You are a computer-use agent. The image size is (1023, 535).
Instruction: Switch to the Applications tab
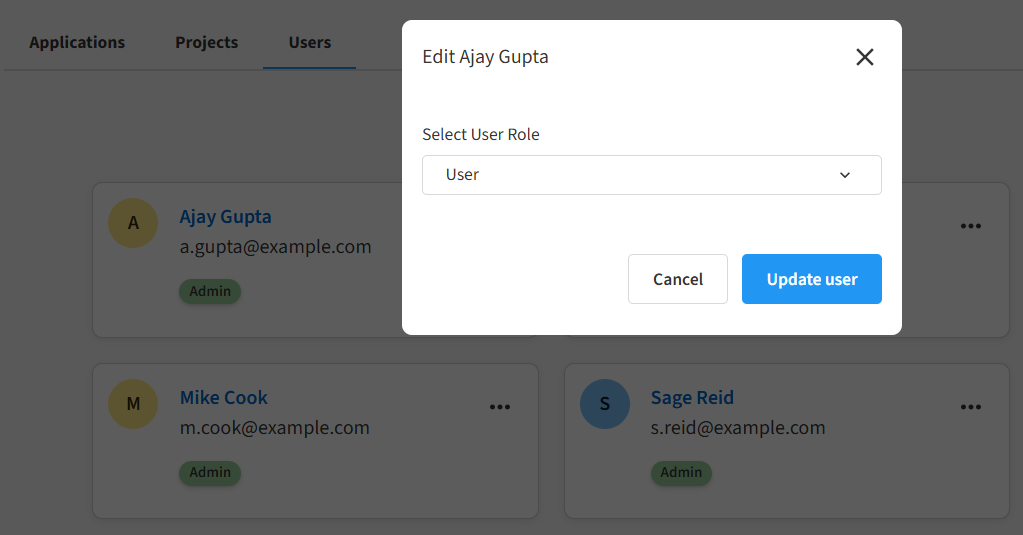pyautogui.click(x=77, y=43)
